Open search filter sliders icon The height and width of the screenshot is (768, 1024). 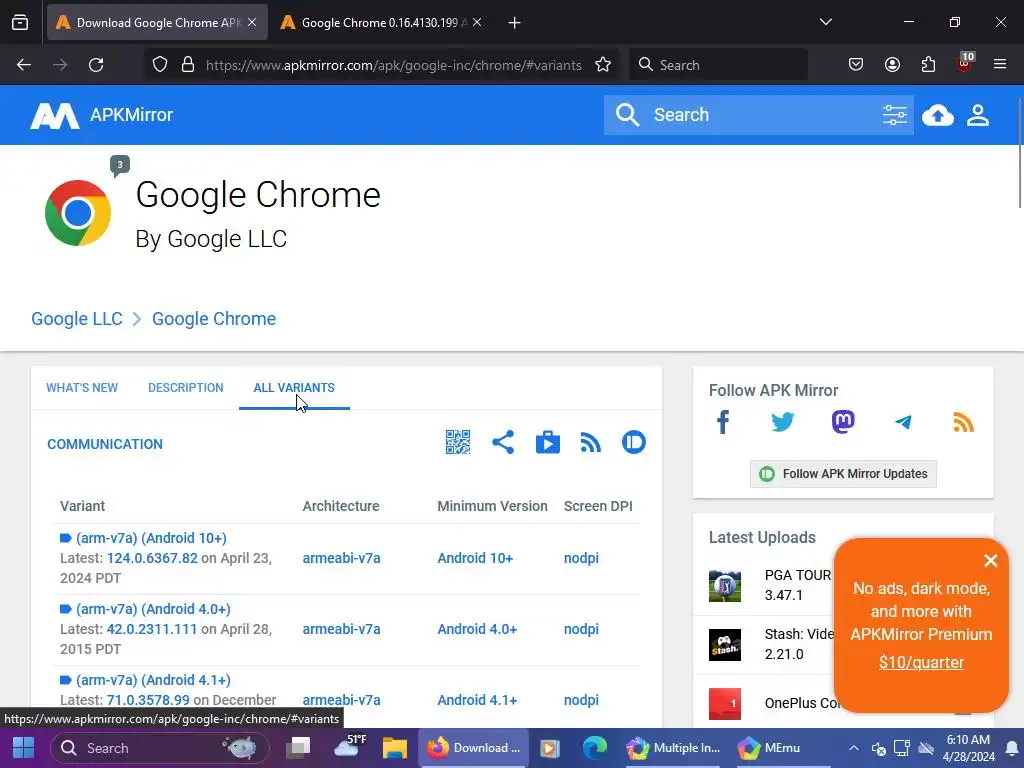tap(894, 115)
